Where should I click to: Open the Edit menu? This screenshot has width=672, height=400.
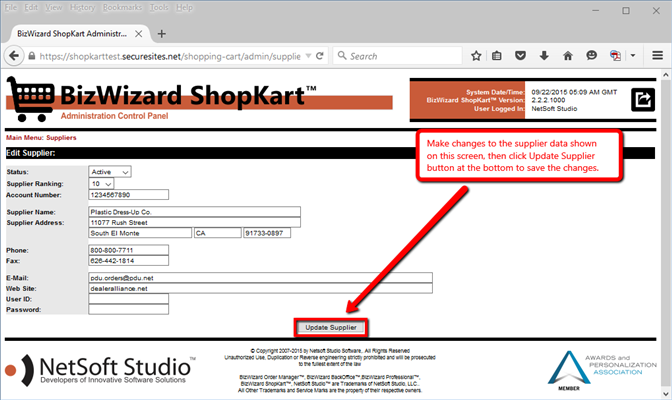31,8
